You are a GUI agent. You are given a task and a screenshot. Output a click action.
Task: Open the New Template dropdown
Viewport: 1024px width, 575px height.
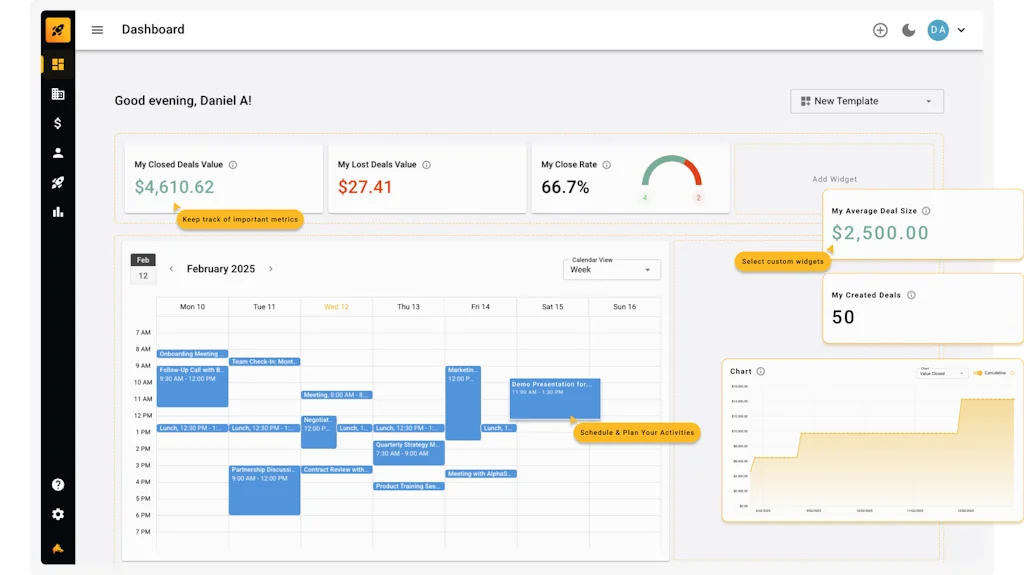point(866,101)
